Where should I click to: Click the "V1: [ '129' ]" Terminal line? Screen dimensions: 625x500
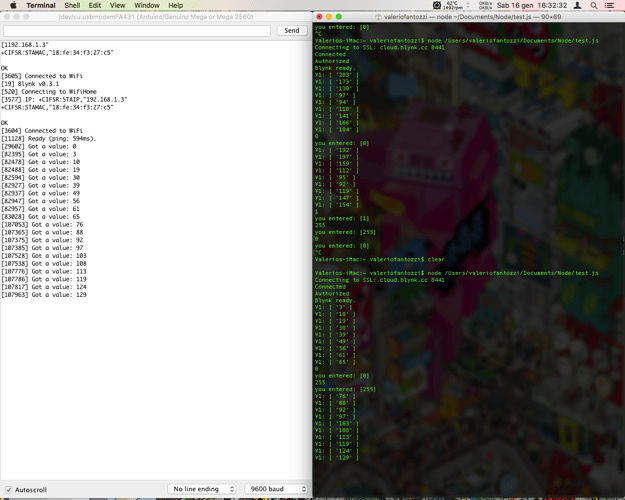(x=337, y=457)
